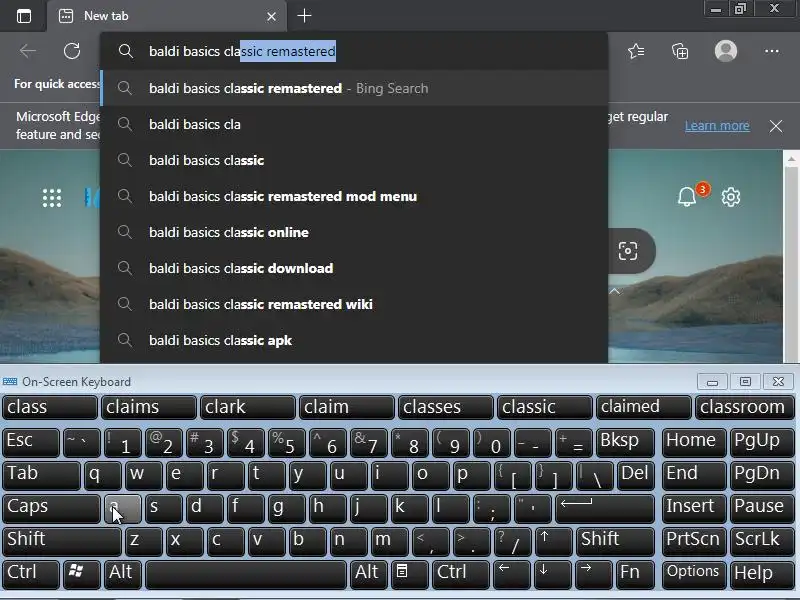This screenshot has height=600, width=800.
Task: Choose suggestion baldi basics classic remastered Bing Search
Action: [354, 88]
